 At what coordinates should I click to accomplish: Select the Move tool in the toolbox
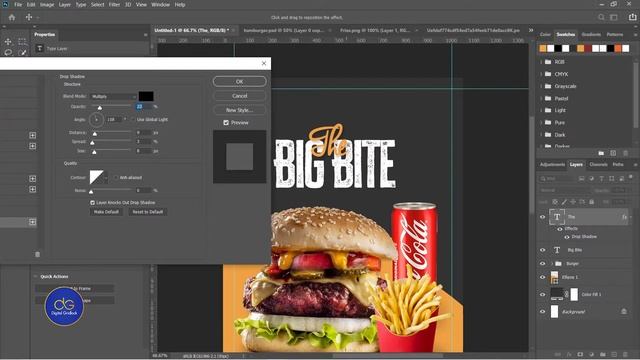tap(8, 42)
